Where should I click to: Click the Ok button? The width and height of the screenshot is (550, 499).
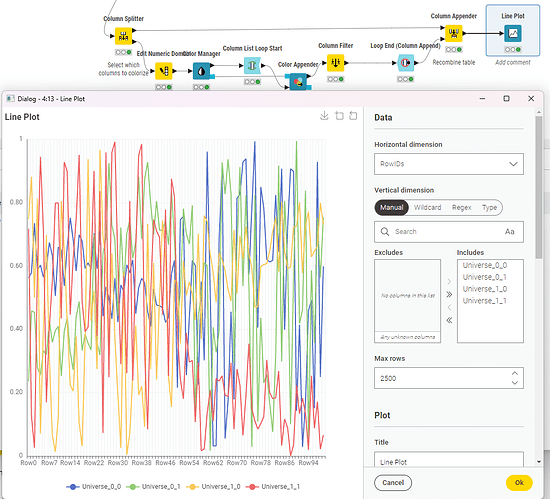[x=519, y=483]
